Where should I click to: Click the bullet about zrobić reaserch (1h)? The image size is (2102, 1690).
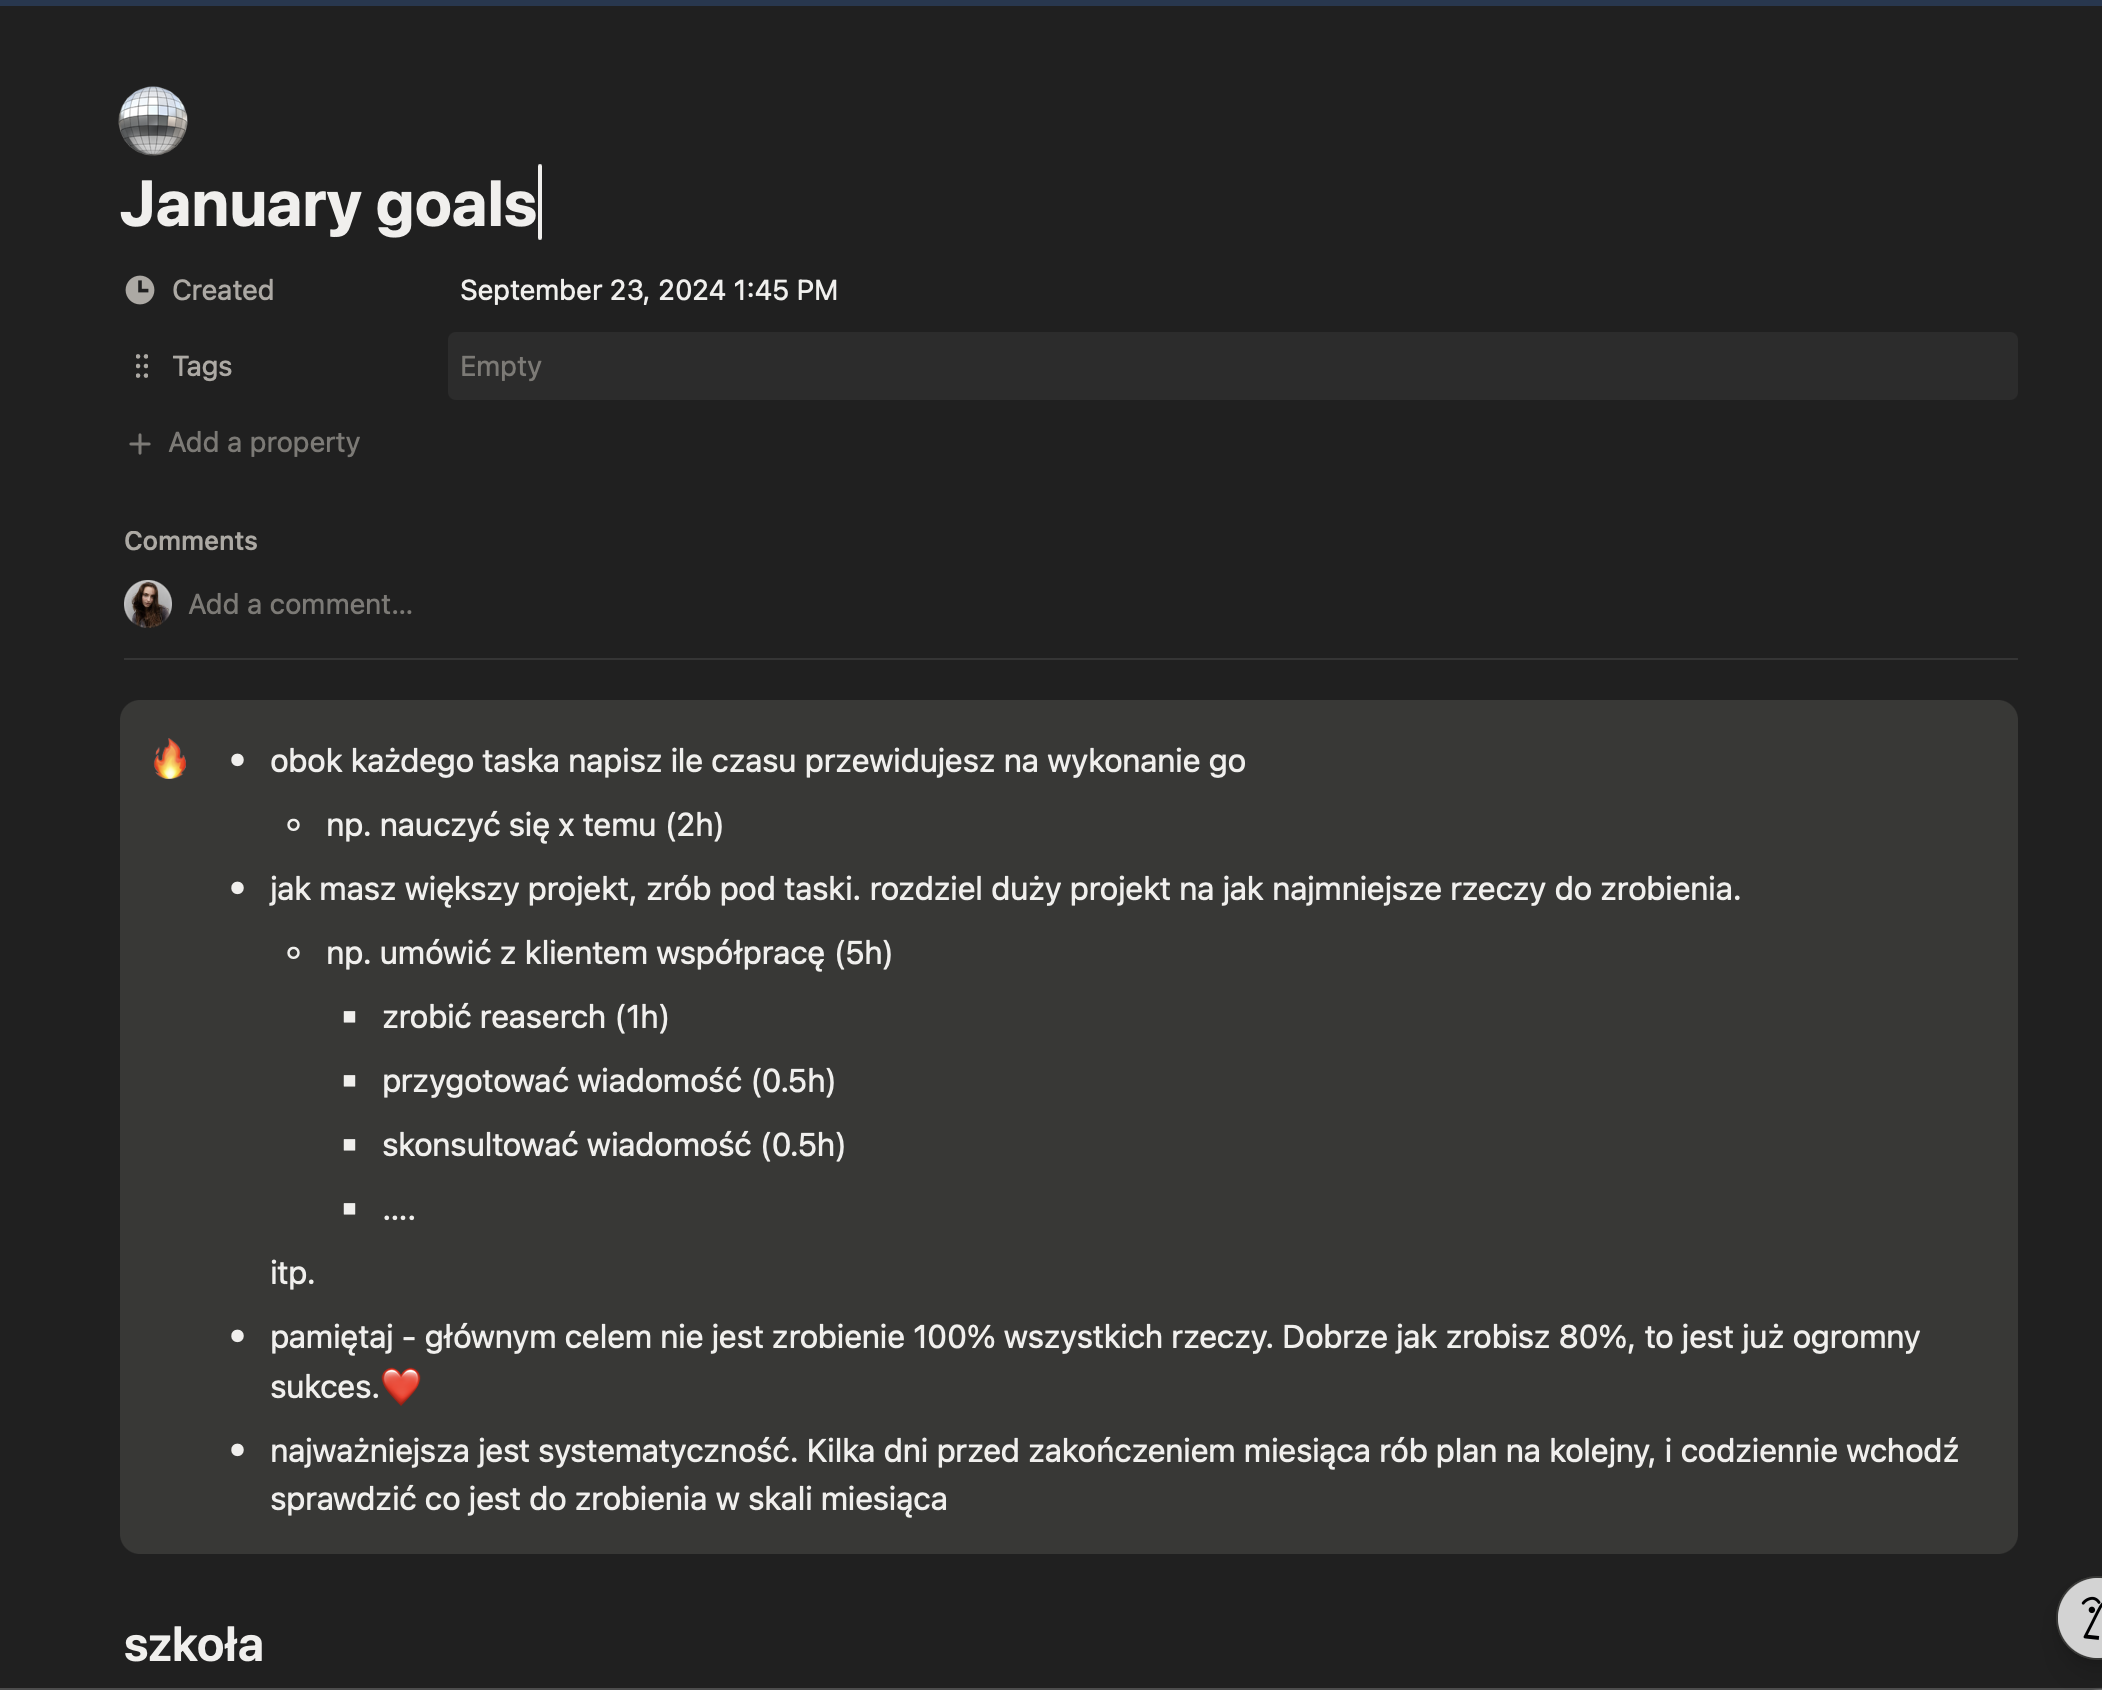525,1017
